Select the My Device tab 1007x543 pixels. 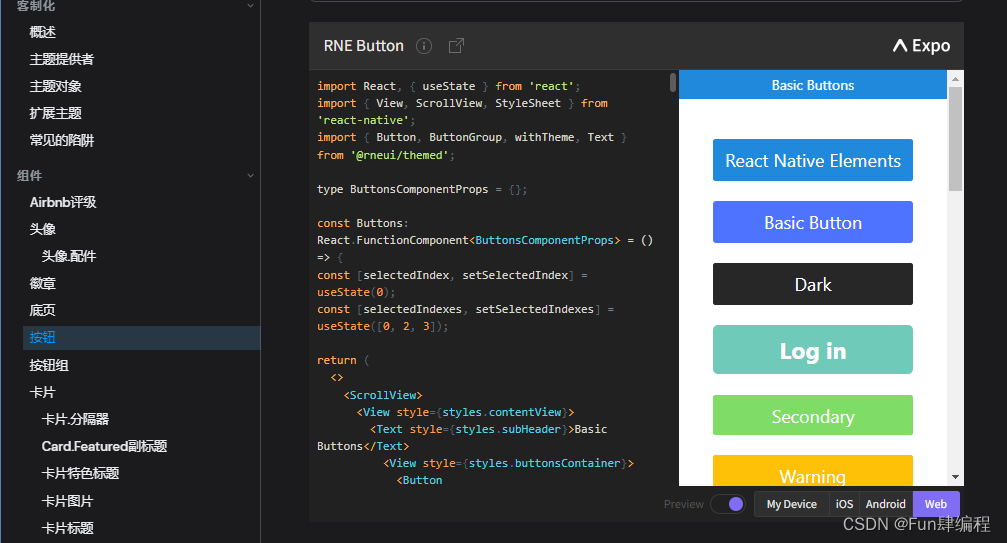791,504
